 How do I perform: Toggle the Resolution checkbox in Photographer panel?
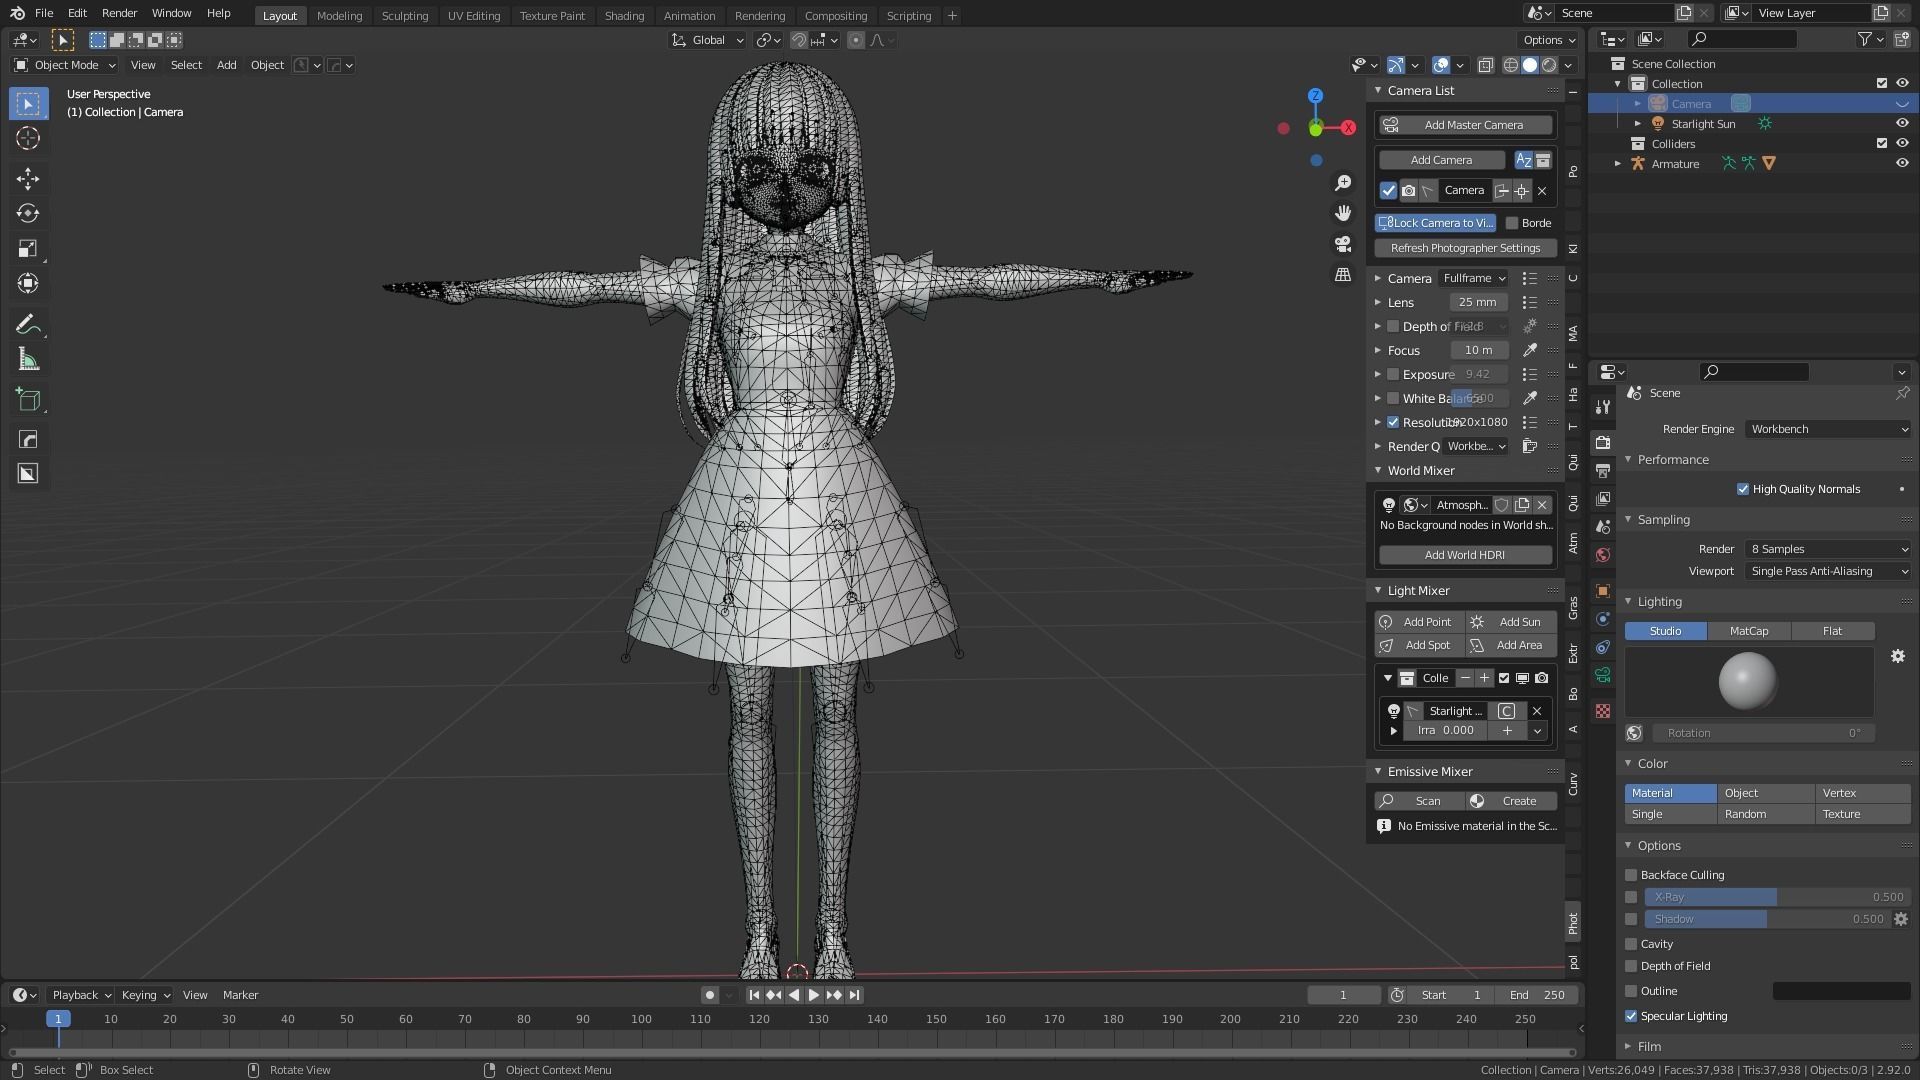[1393, 422]
